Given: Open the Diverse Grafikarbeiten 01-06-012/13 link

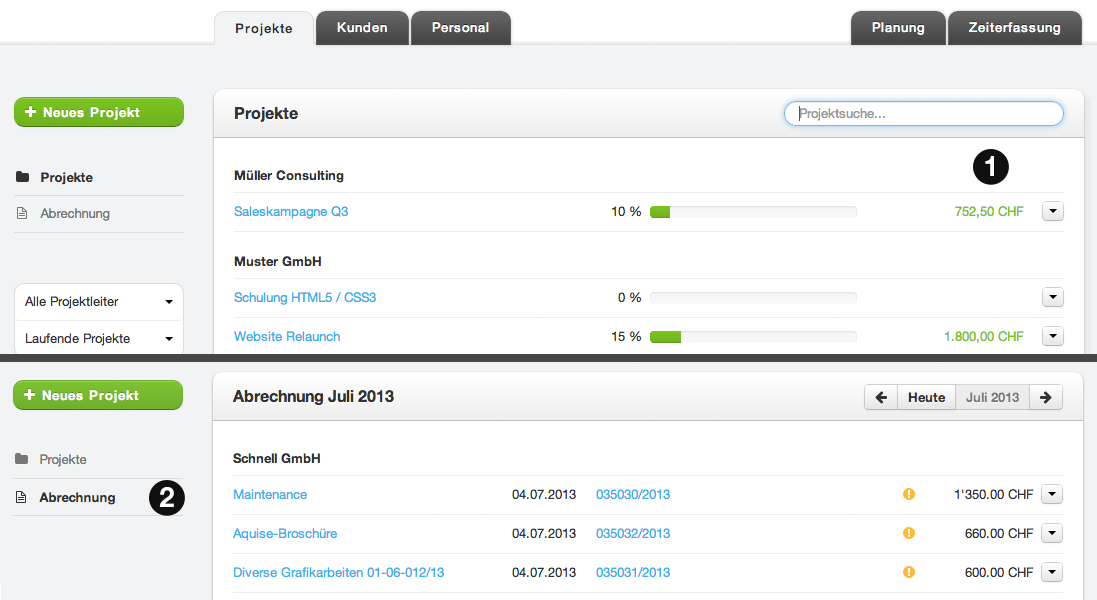Looking at the screenshot, I should click(339, 573).
